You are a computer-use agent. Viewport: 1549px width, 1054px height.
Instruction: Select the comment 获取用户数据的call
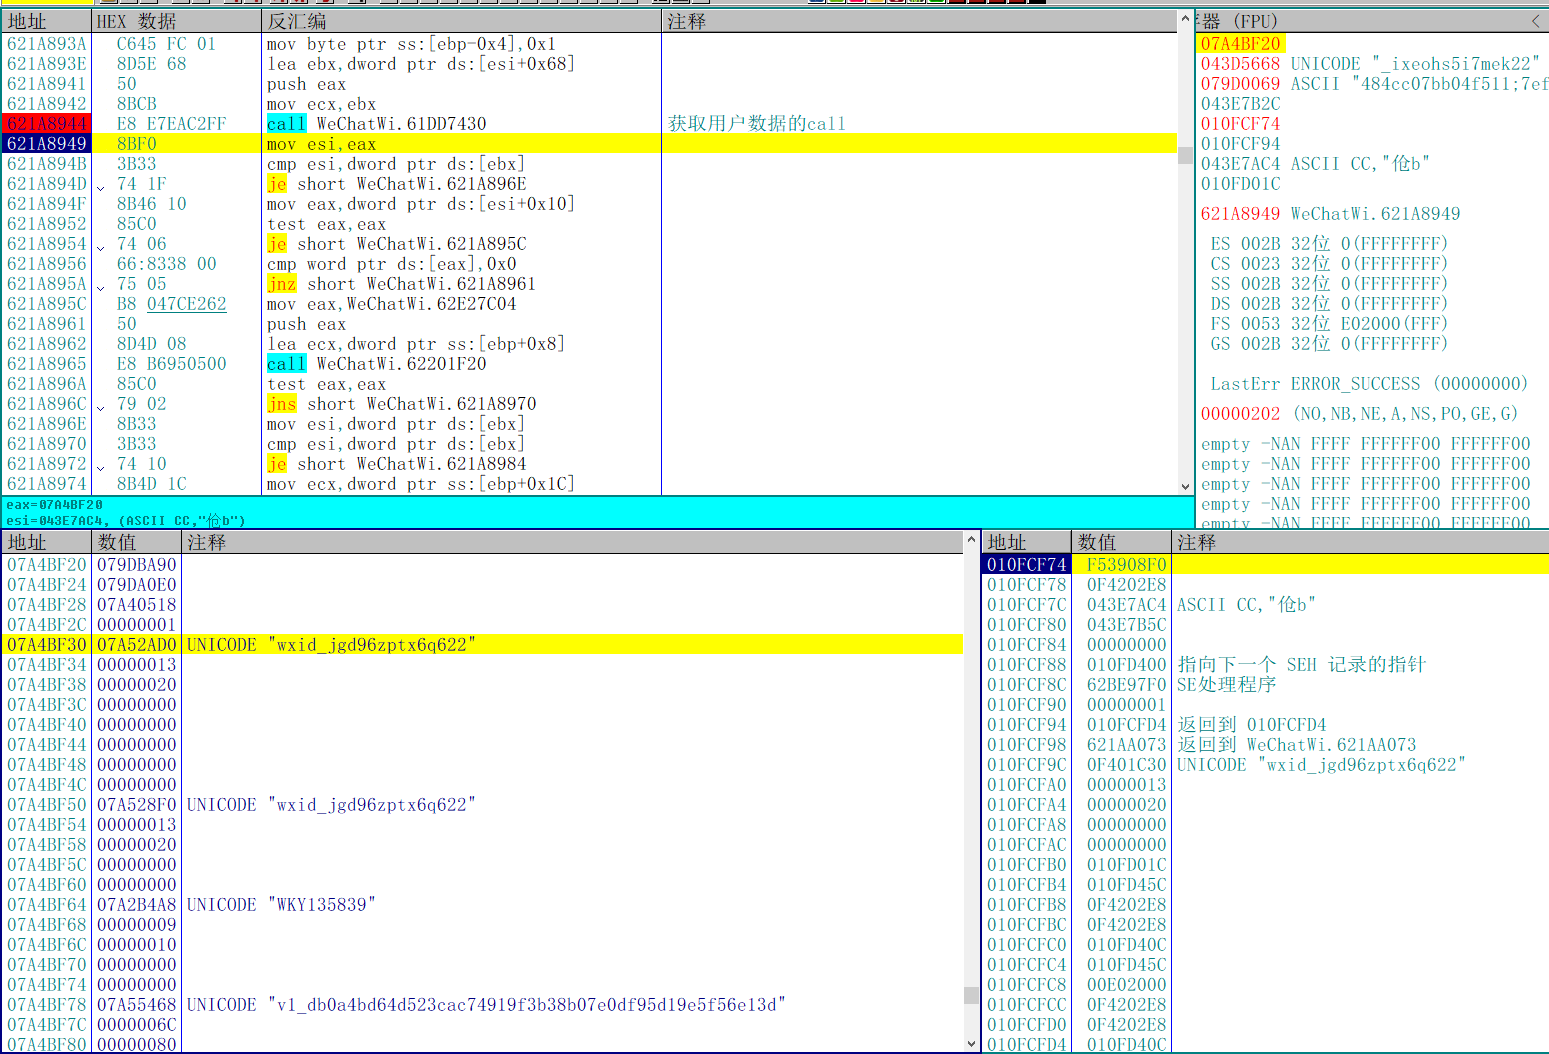tap(757, 124)
